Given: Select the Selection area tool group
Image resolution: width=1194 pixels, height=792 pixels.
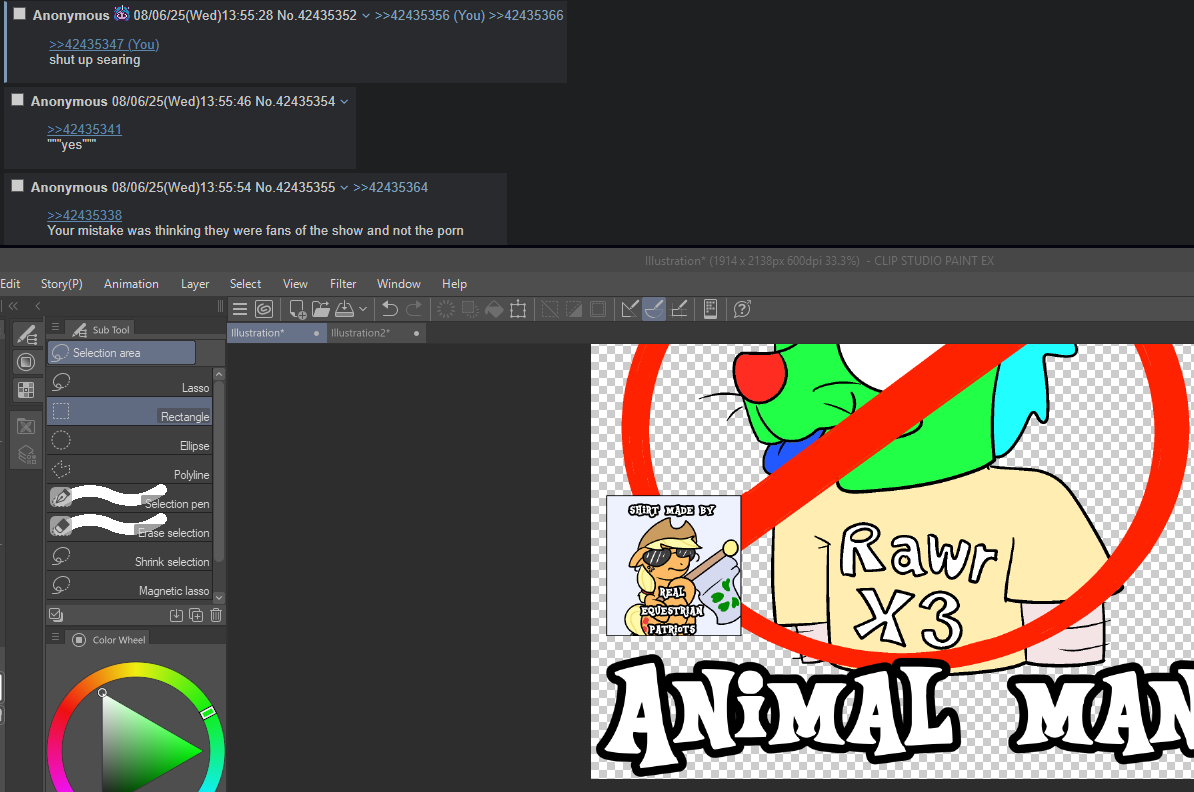Looking at the screenshot, I should 122,353.
